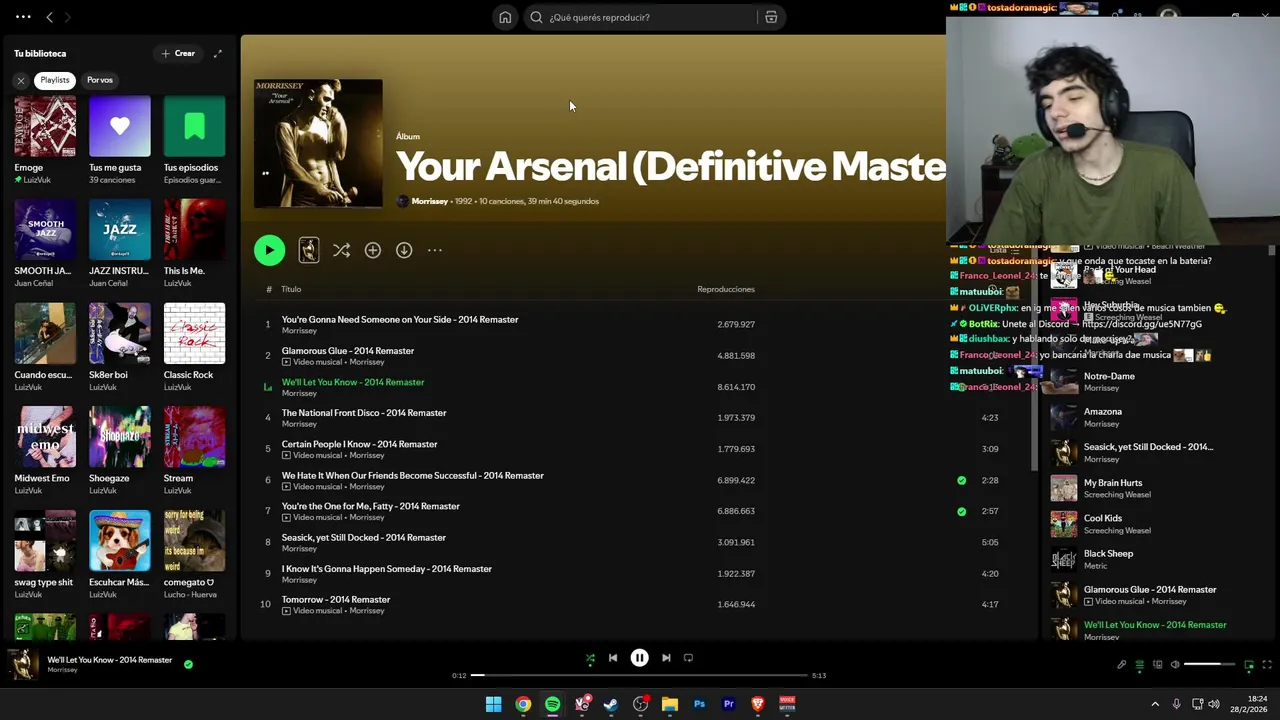Open album more options ellipsis
Viewport: 1280px width, 720px height.
pyautogui.click(x=435, y=250)
